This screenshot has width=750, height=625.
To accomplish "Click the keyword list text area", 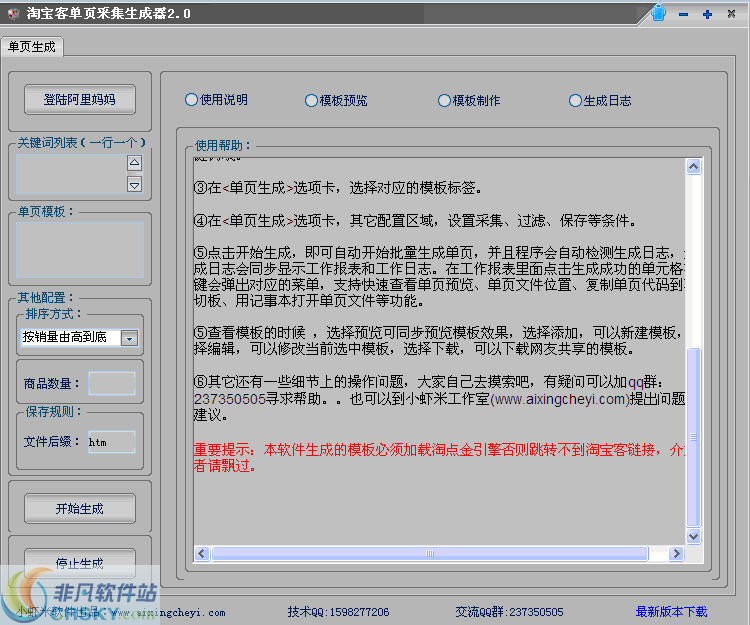I will tap(72, 174).
